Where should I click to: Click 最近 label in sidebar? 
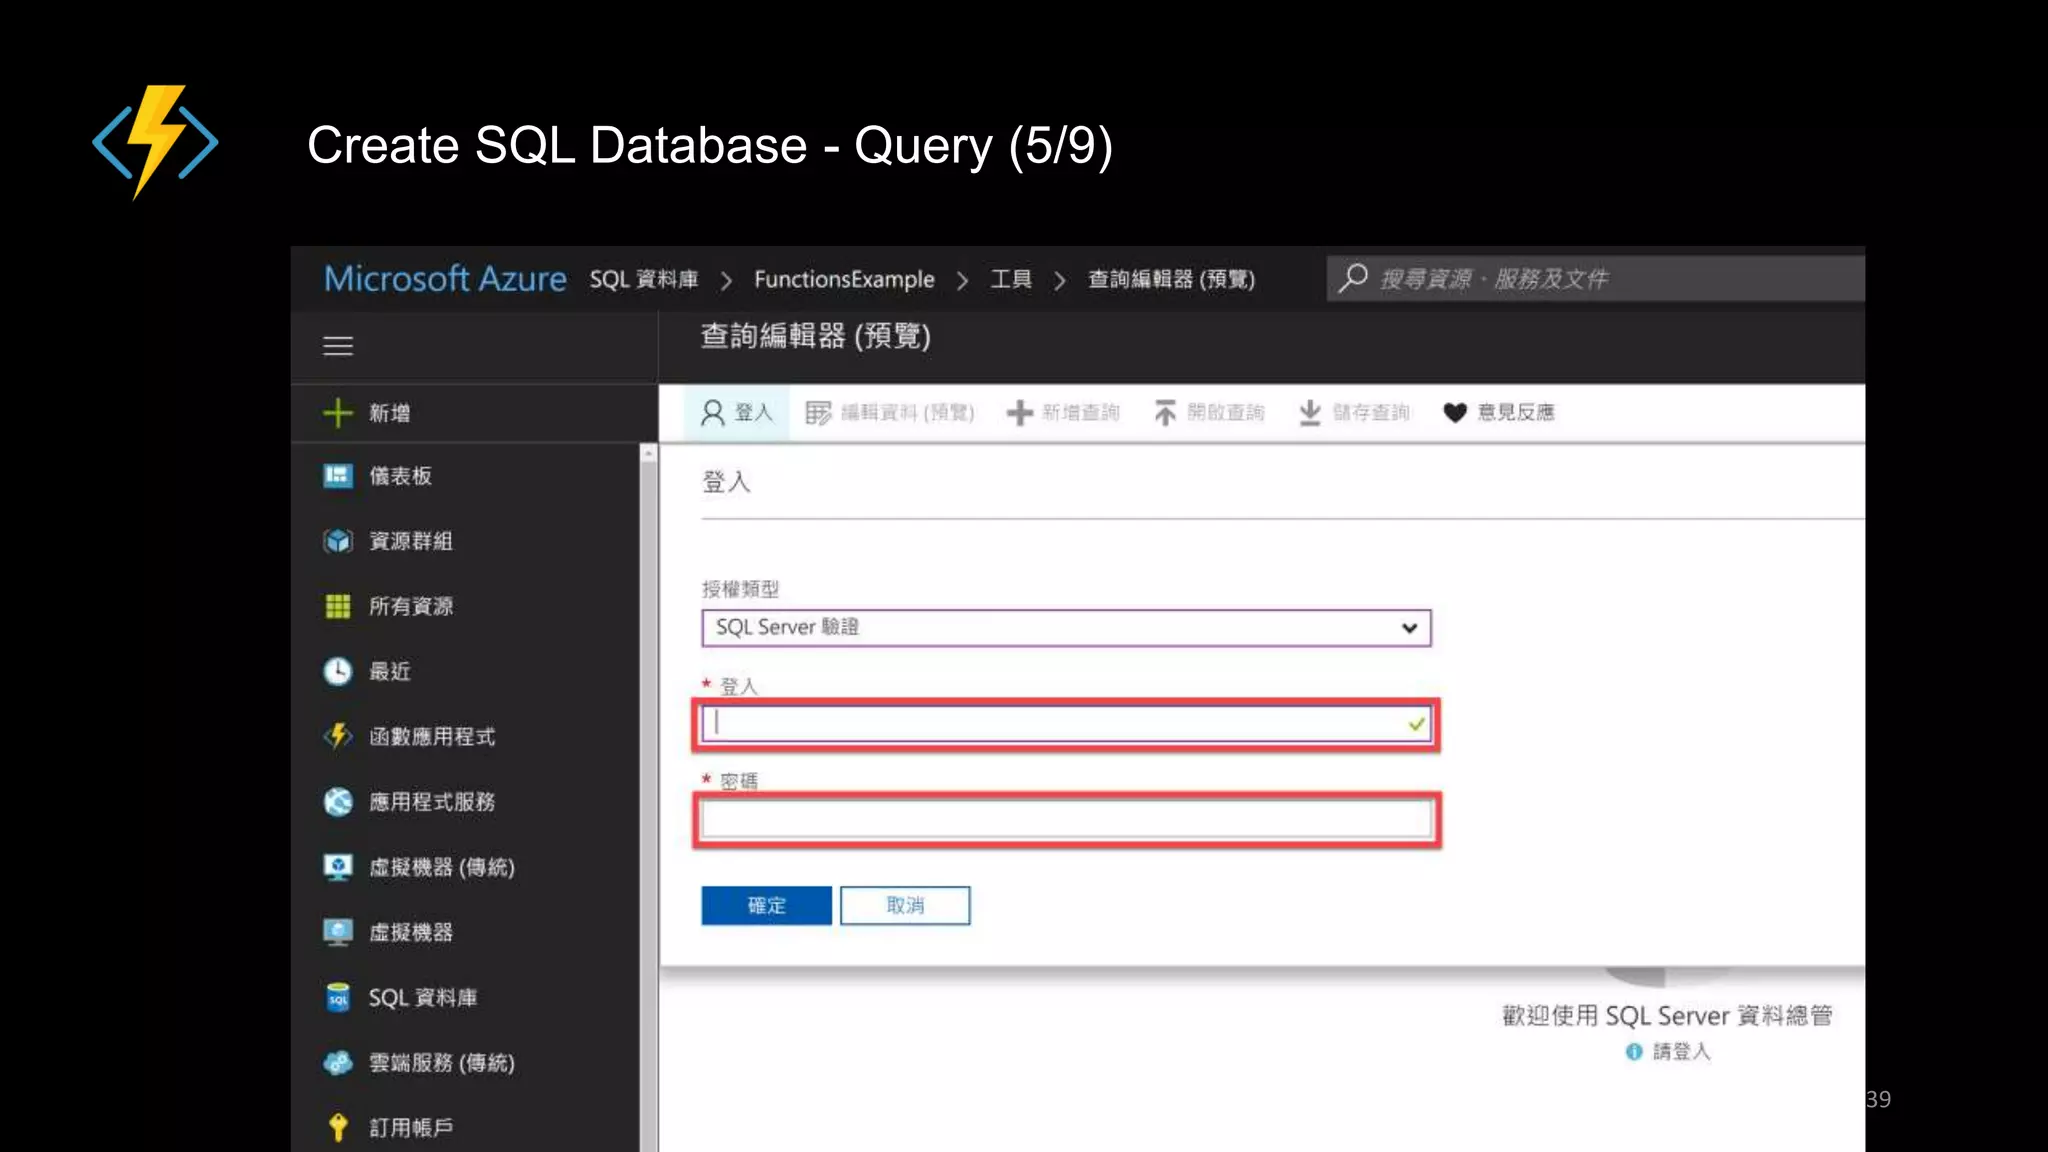point(390,671)
